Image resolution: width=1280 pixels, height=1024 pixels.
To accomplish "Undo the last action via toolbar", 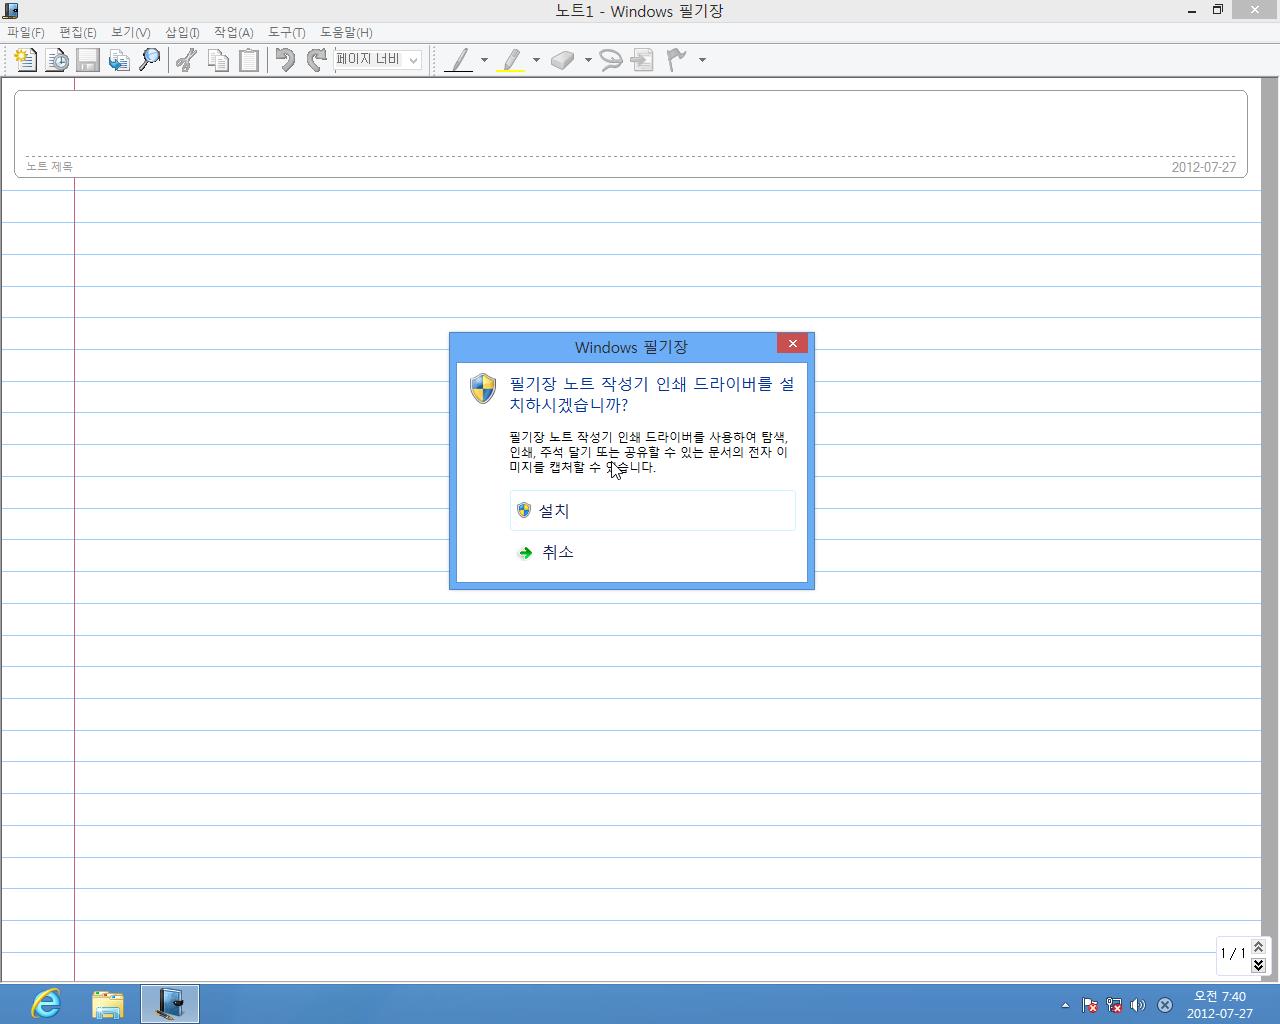I will (x=285, y=60).
